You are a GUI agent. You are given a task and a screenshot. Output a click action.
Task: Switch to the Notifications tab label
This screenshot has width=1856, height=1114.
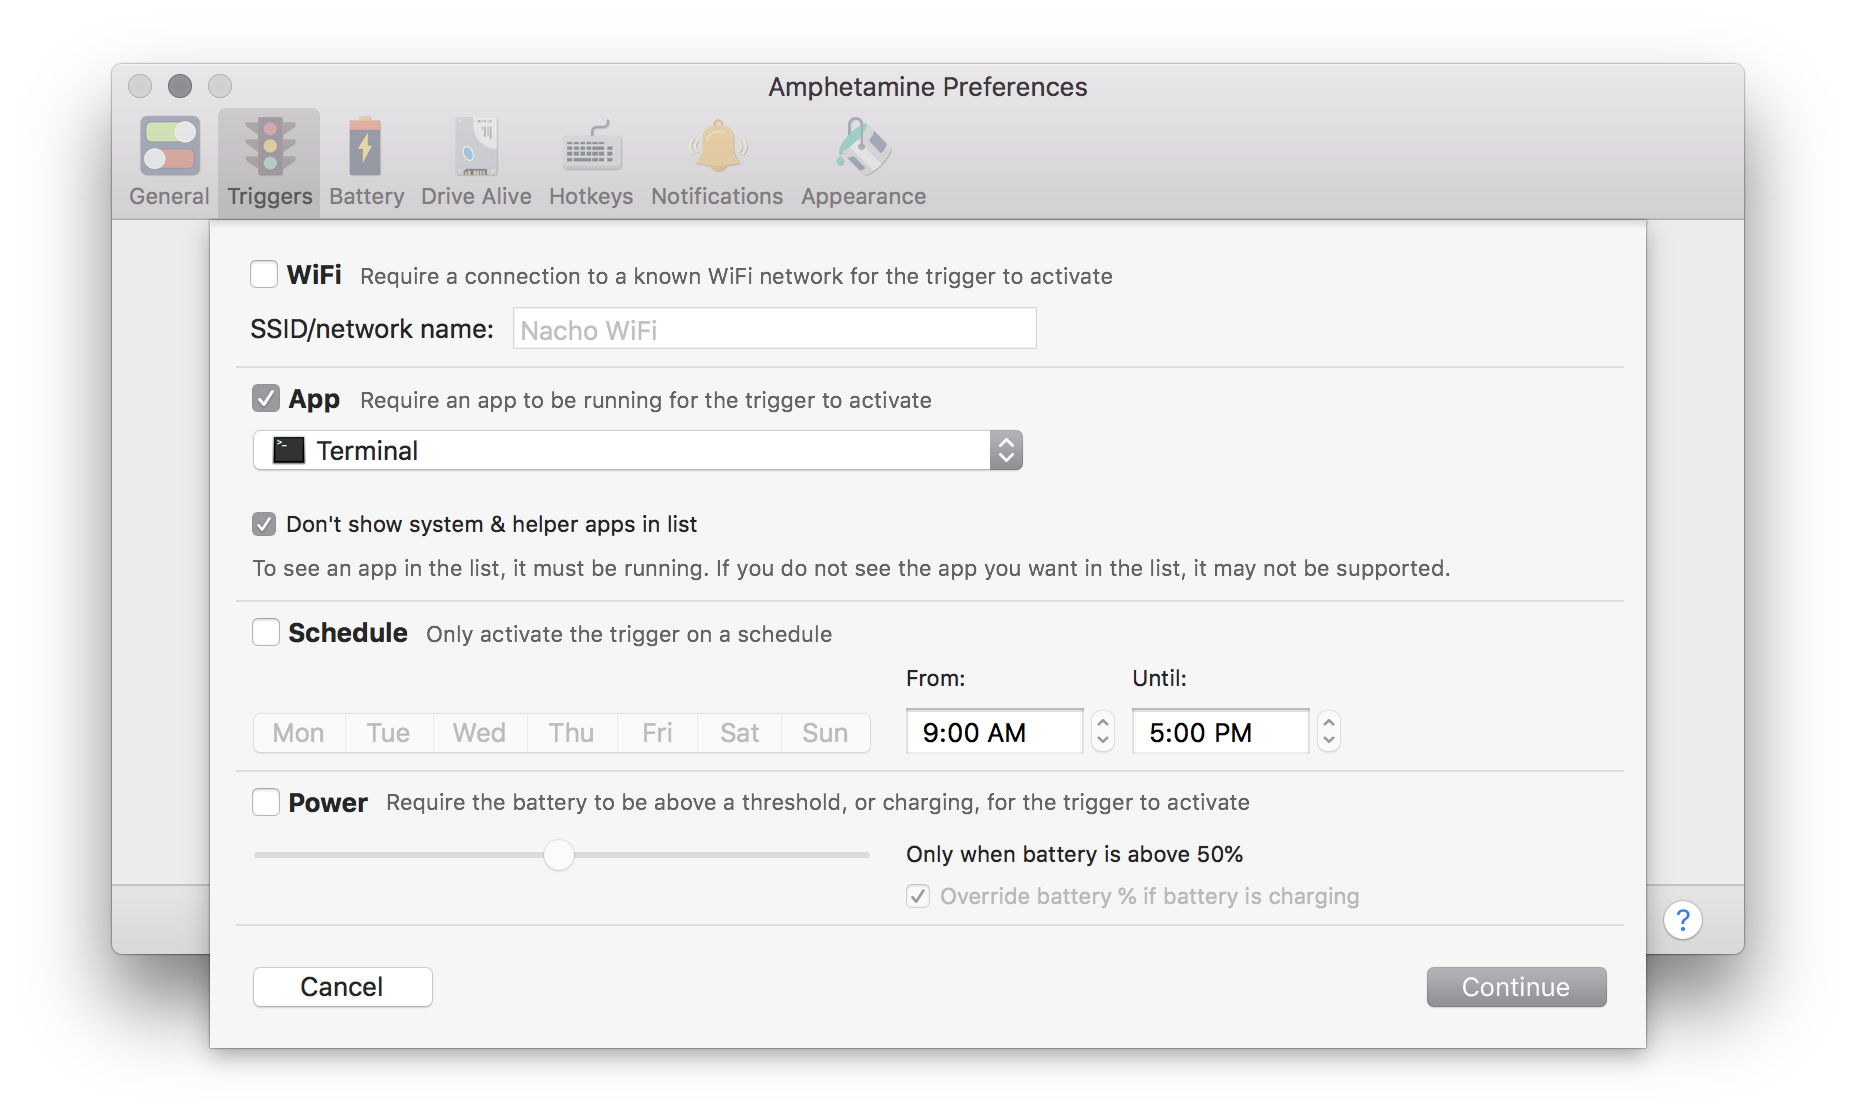[x=717, y=196]
